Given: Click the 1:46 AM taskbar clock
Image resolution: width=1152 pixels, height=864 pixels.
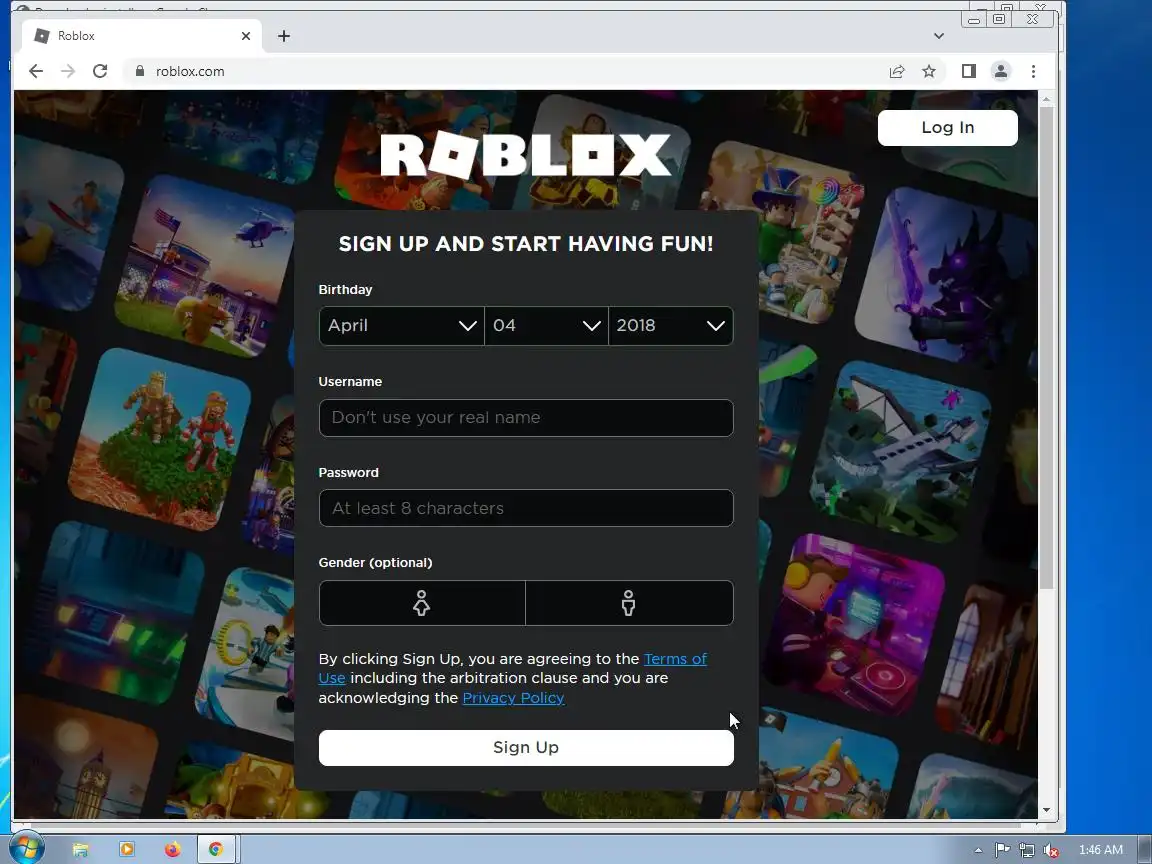Looking at the screenshot, I should point(1101,850).
